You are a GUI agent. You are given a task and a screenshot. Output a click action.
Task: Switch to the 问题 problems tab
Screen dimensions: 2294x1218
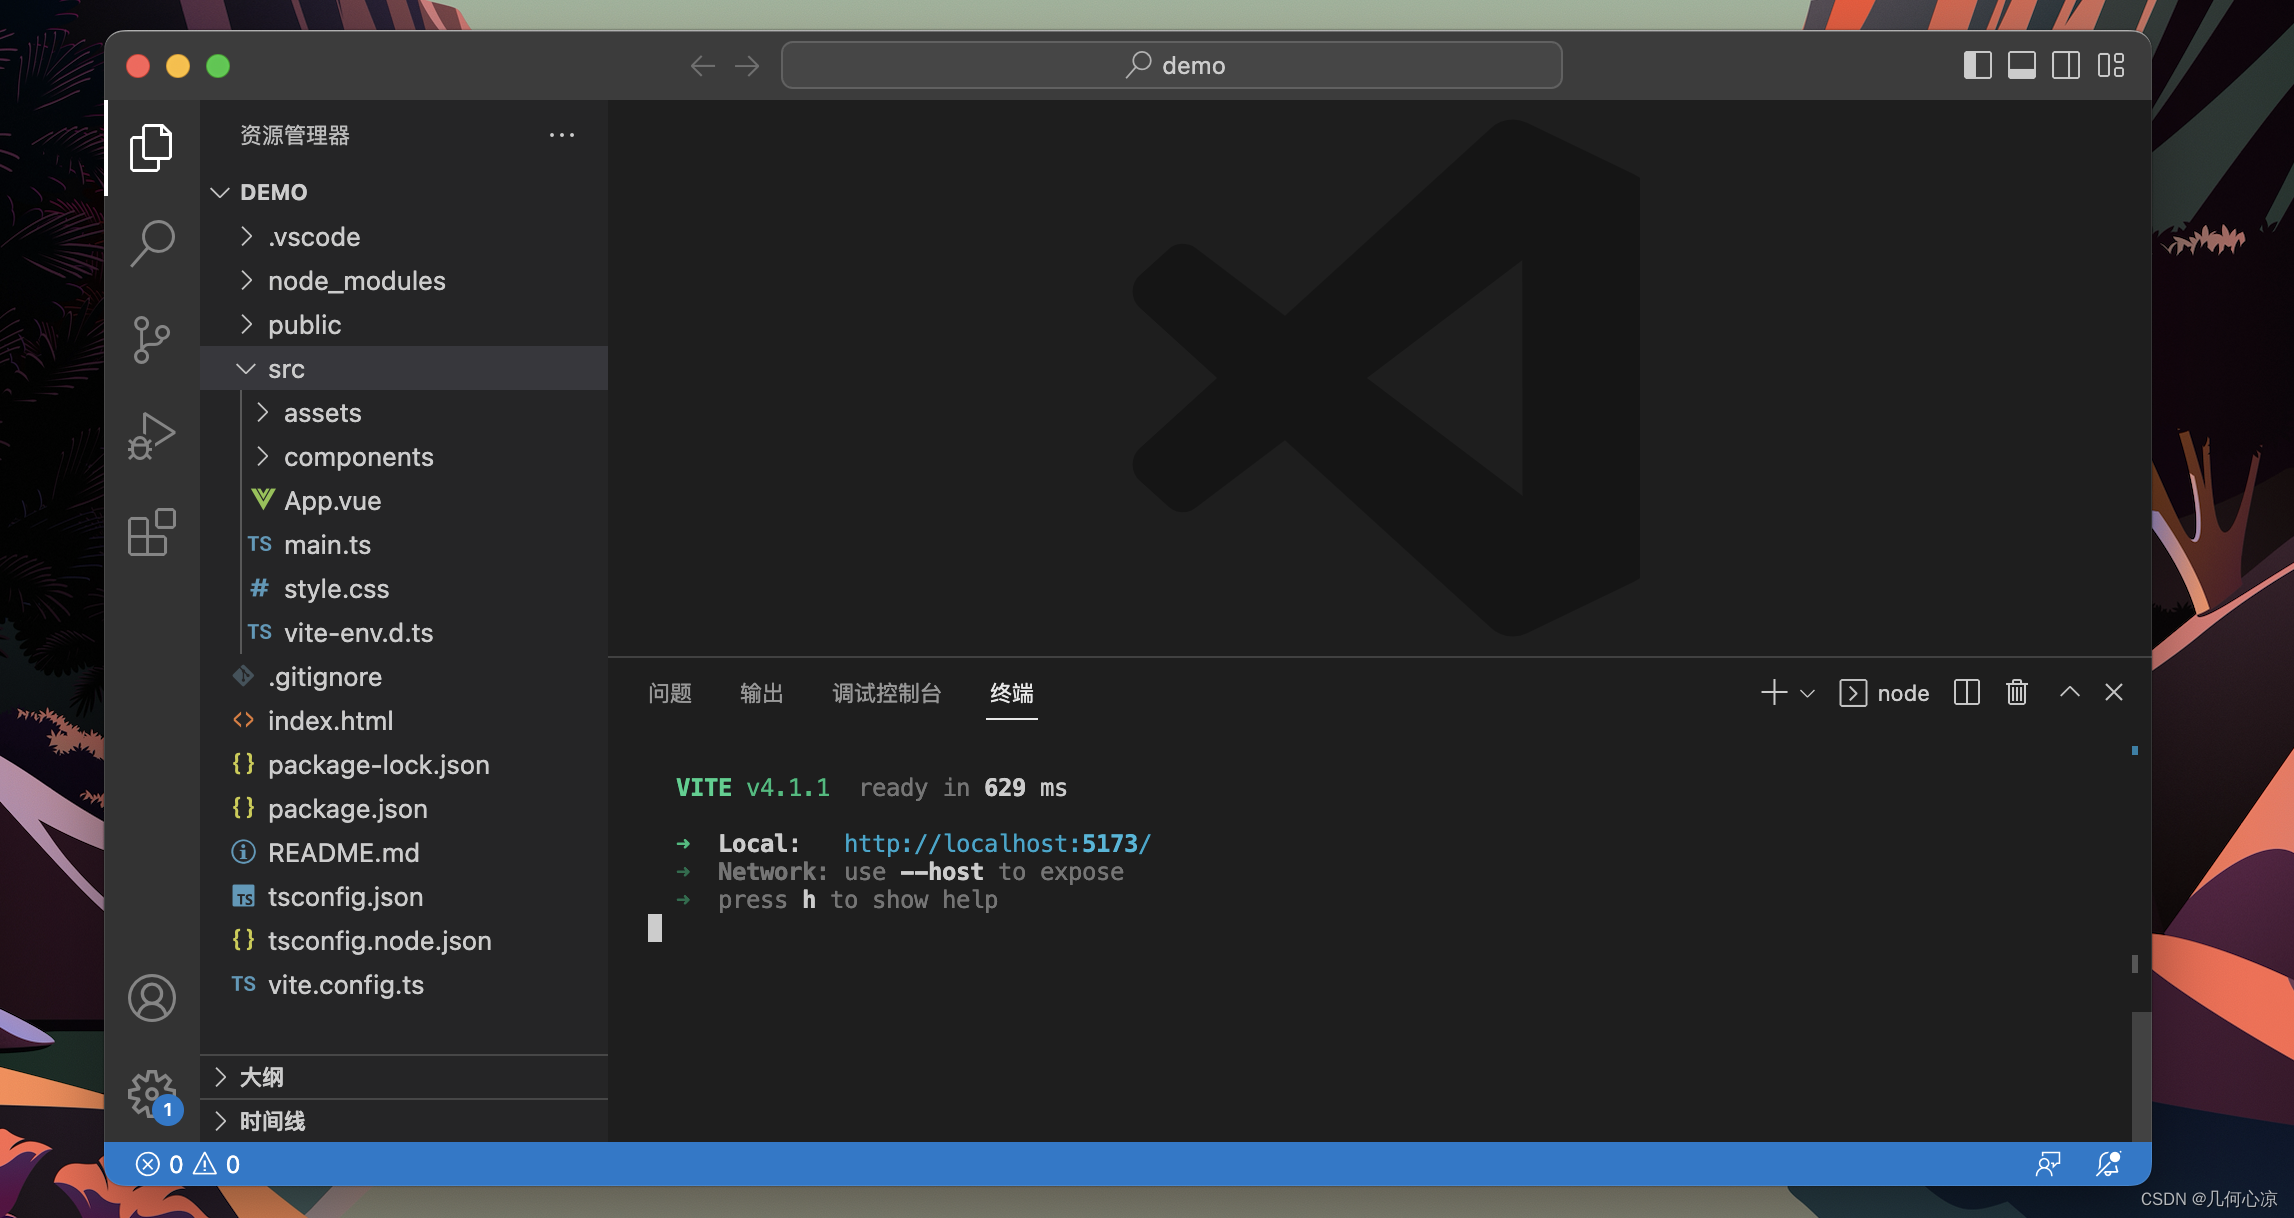[x=670, y=693]
